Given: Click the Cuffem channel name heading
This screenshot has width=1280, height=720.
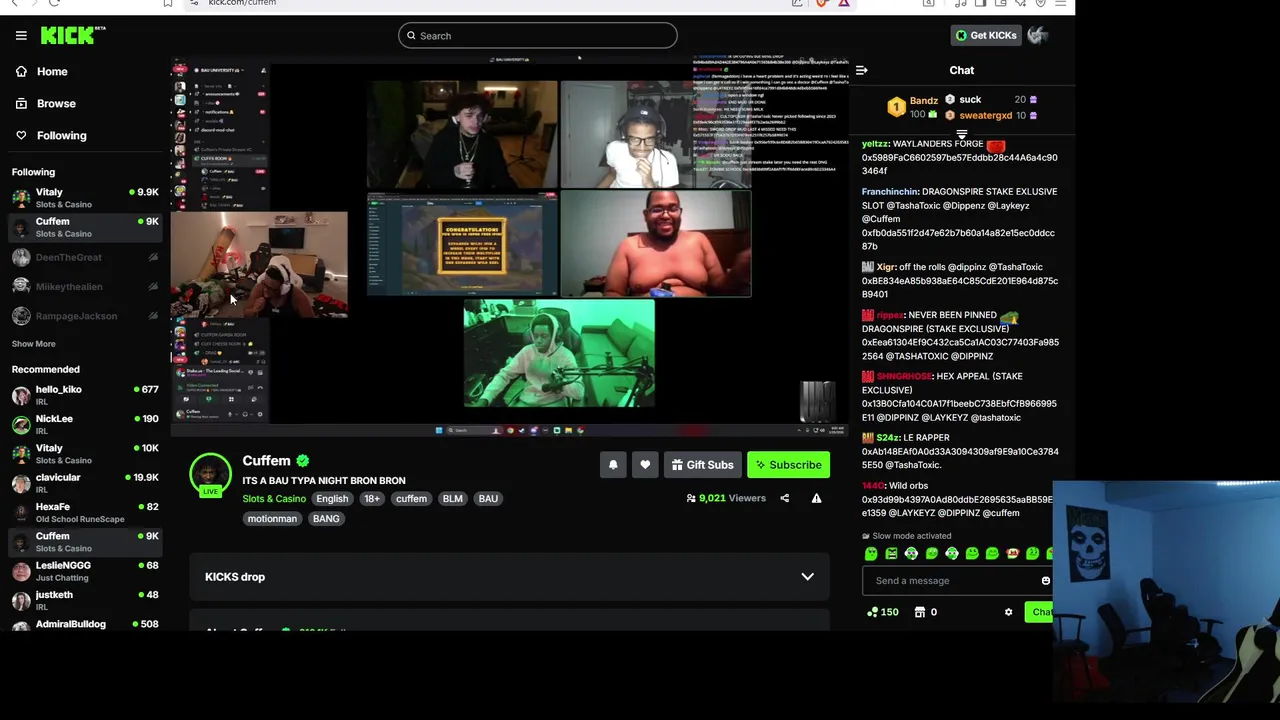Looking at the screenshot, I should [x=266, y=461].
